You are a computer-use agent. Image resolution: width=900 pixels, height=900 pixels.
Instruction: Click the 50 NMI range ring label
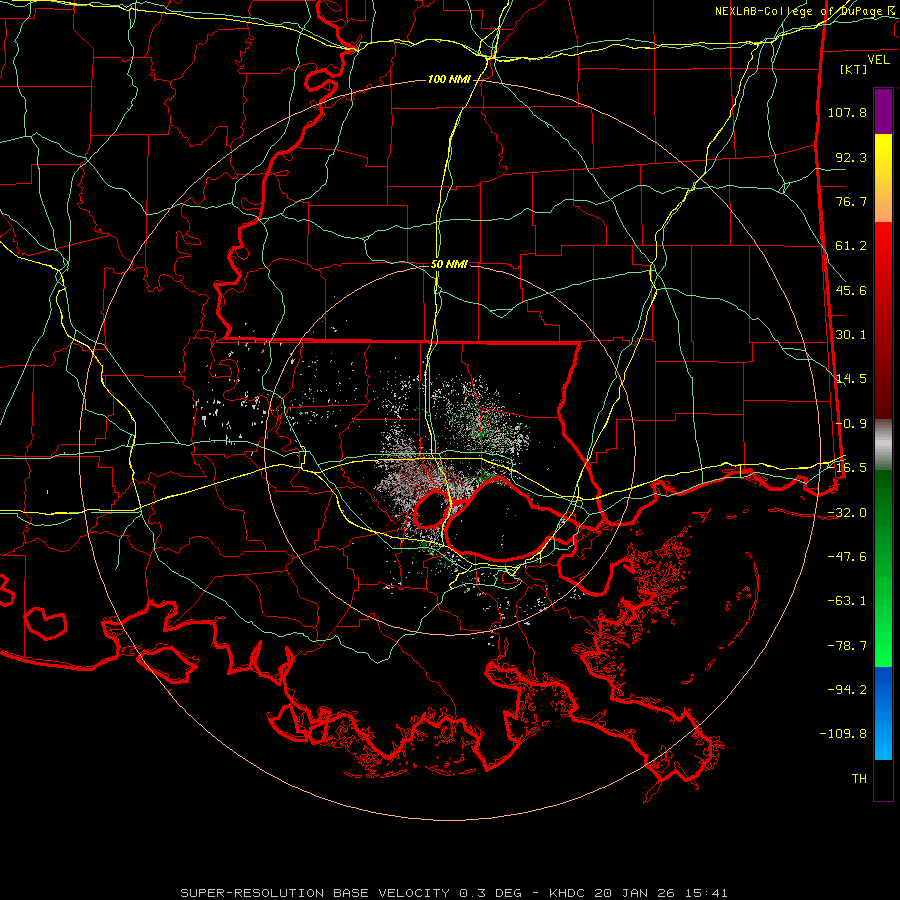coord(449,265)
